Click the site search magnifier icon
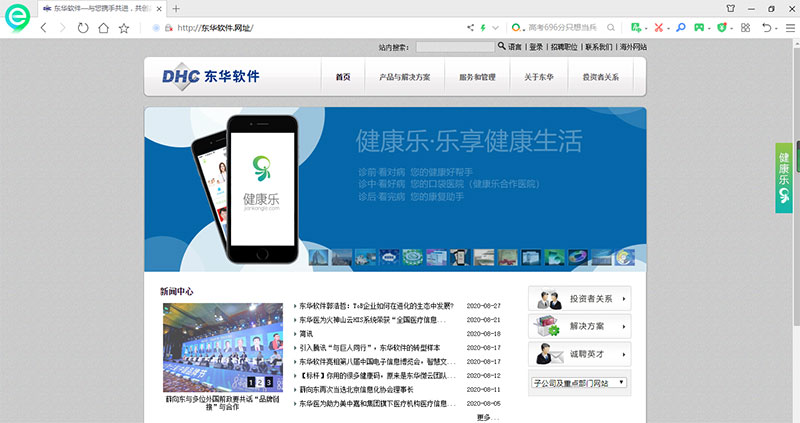The image size is (800, 423). pyautogui.click(x=502, y=46)
